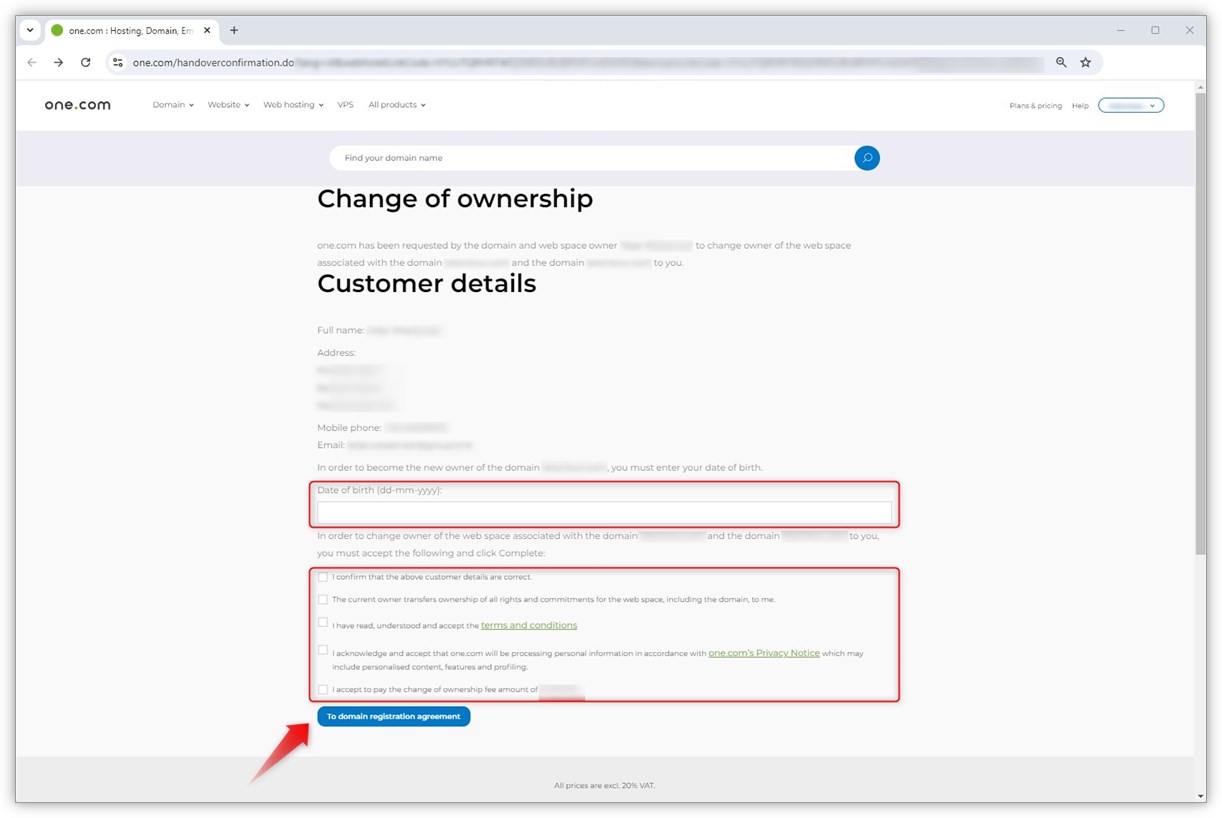Check 'I have read, understood and accept' terms box
The image size is (1222, 818).
pos(323,622)
